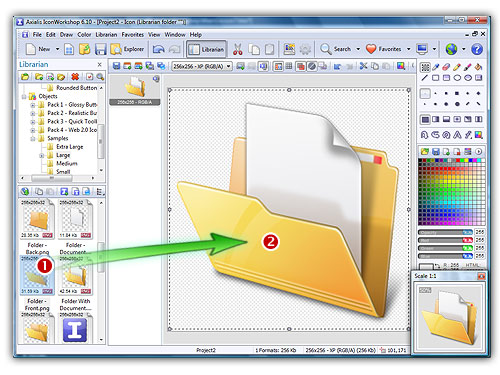The height and width of the screenshot is (375, 500).
Task: Pick the Pencil tool in the tools palette
Action: [x=457, y=67]
